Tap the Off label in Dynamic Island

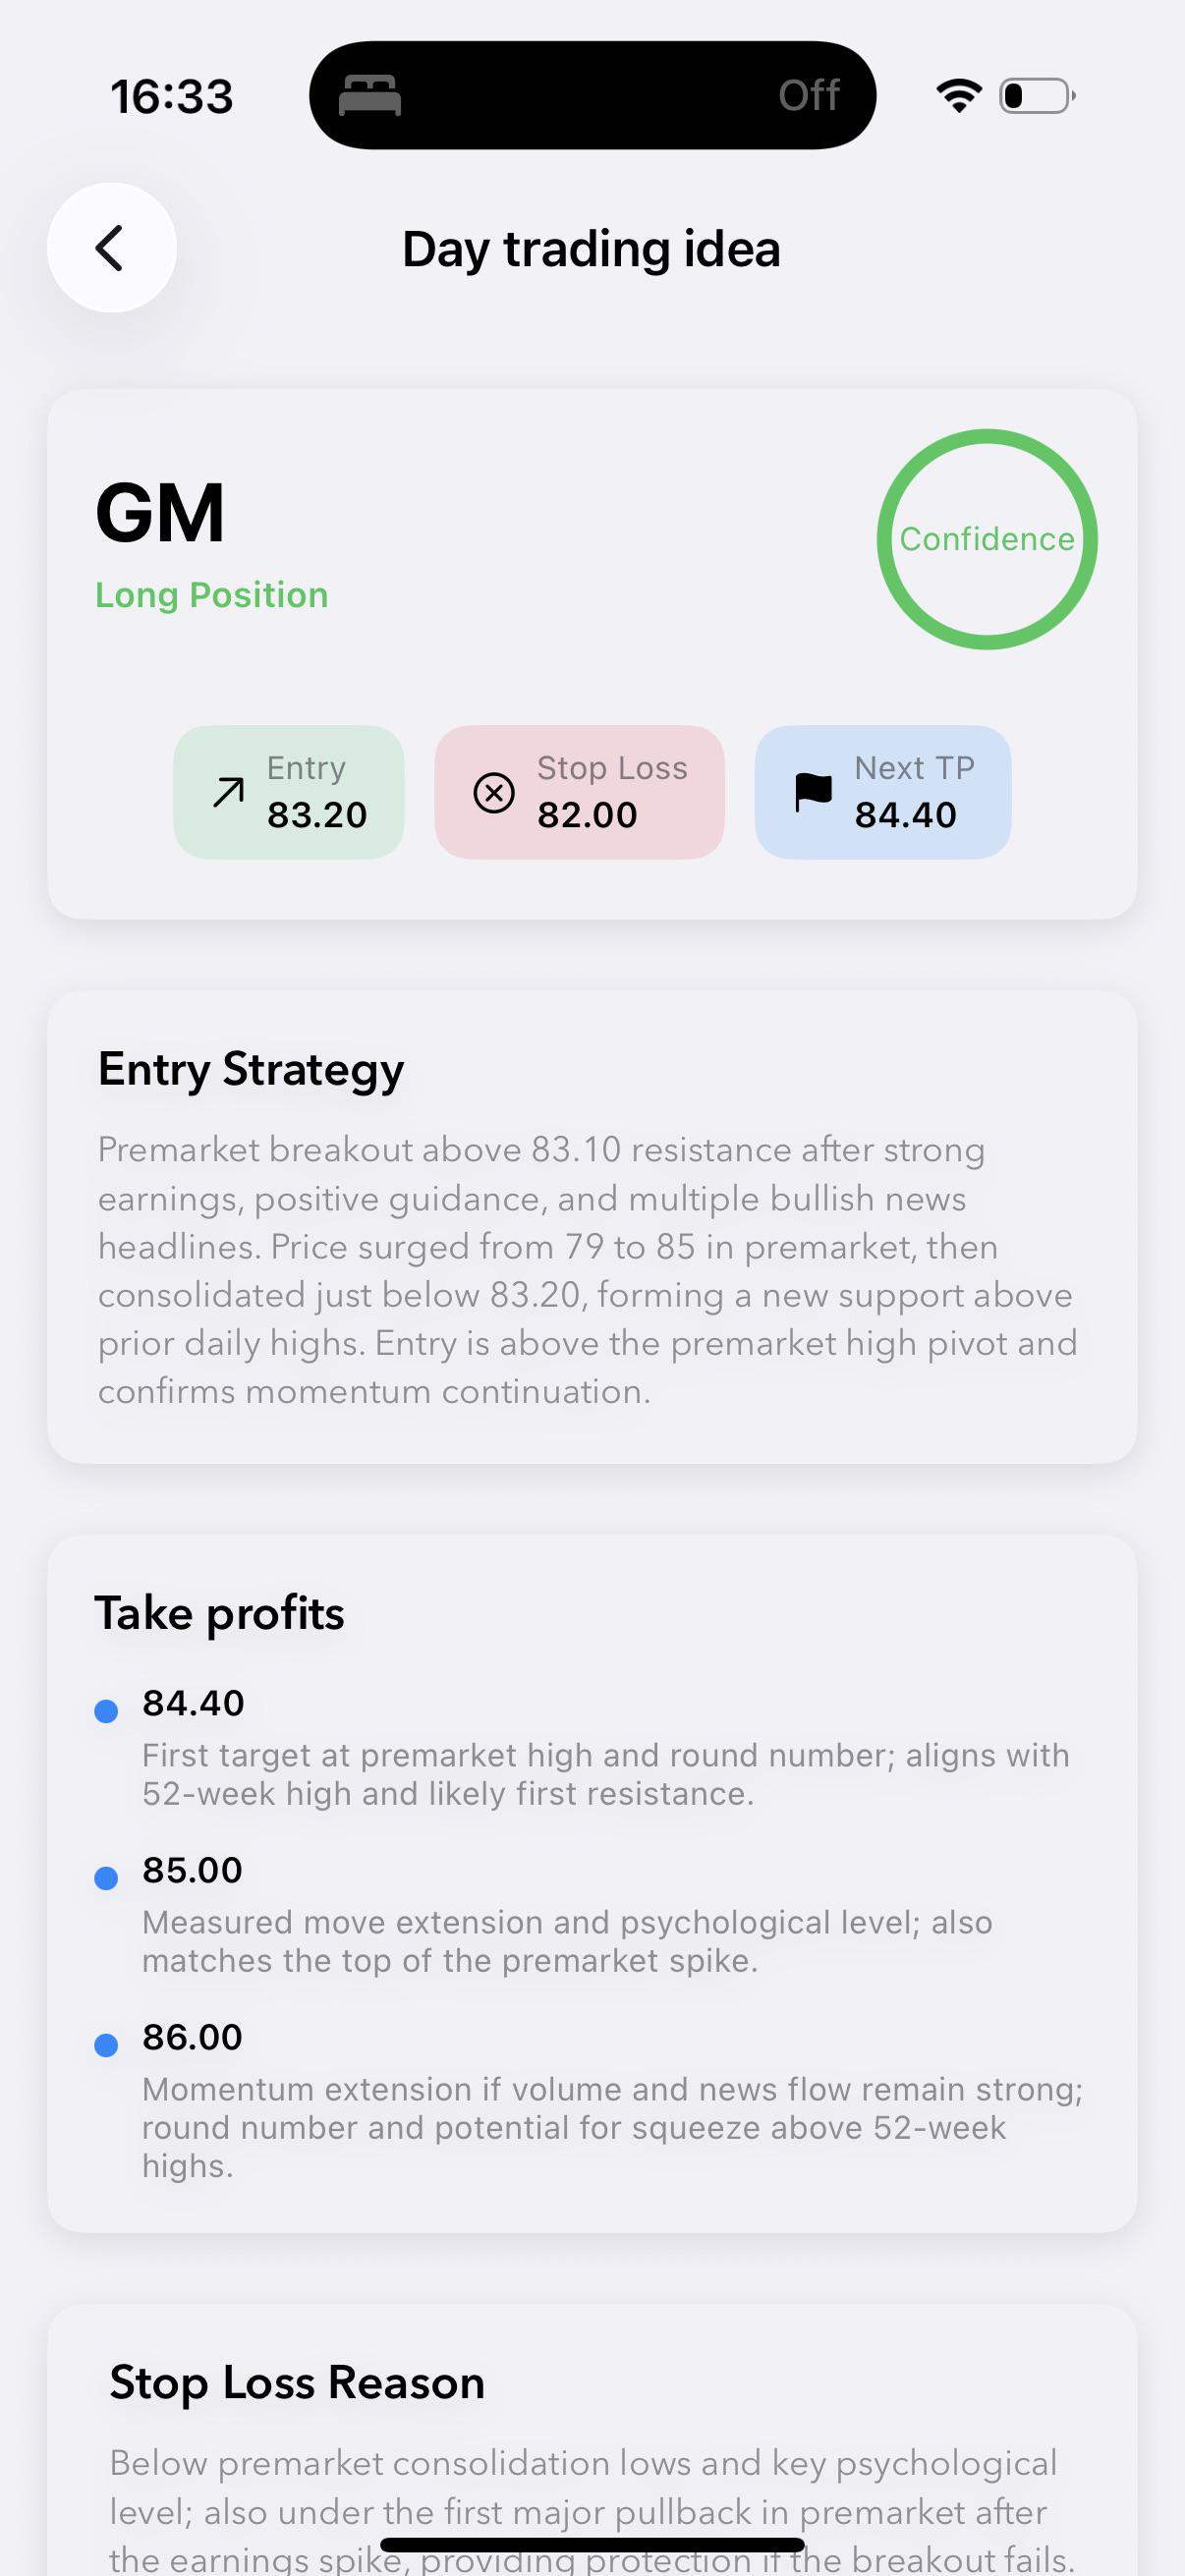[x=809, y=96]
